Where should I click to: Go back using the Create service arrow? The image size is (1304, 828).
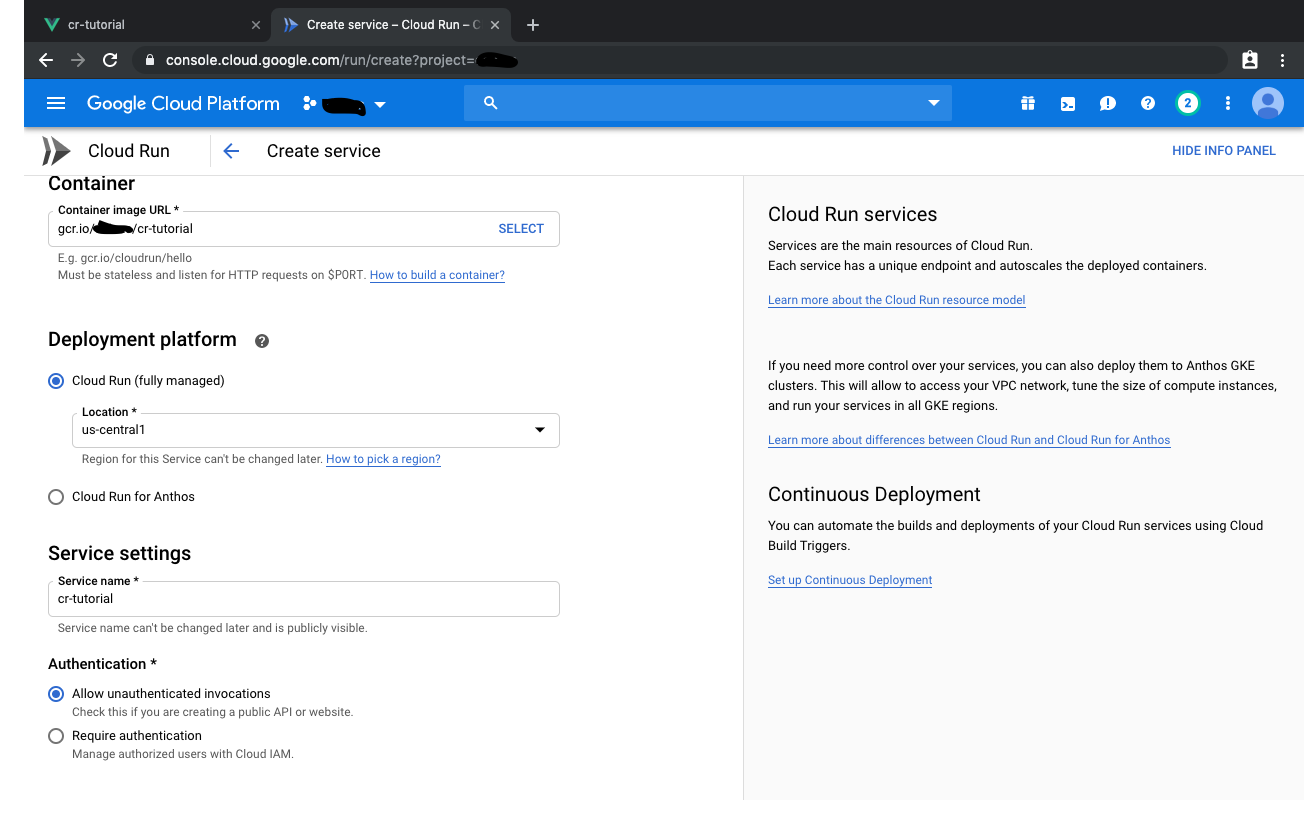pyautogui.click(x=231, y=151)
